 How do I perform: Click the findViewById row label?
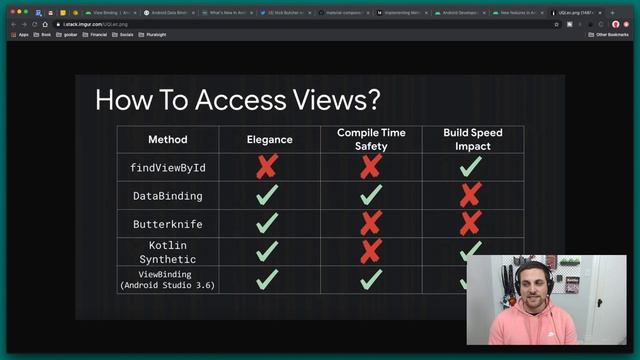tap(168, 168)
